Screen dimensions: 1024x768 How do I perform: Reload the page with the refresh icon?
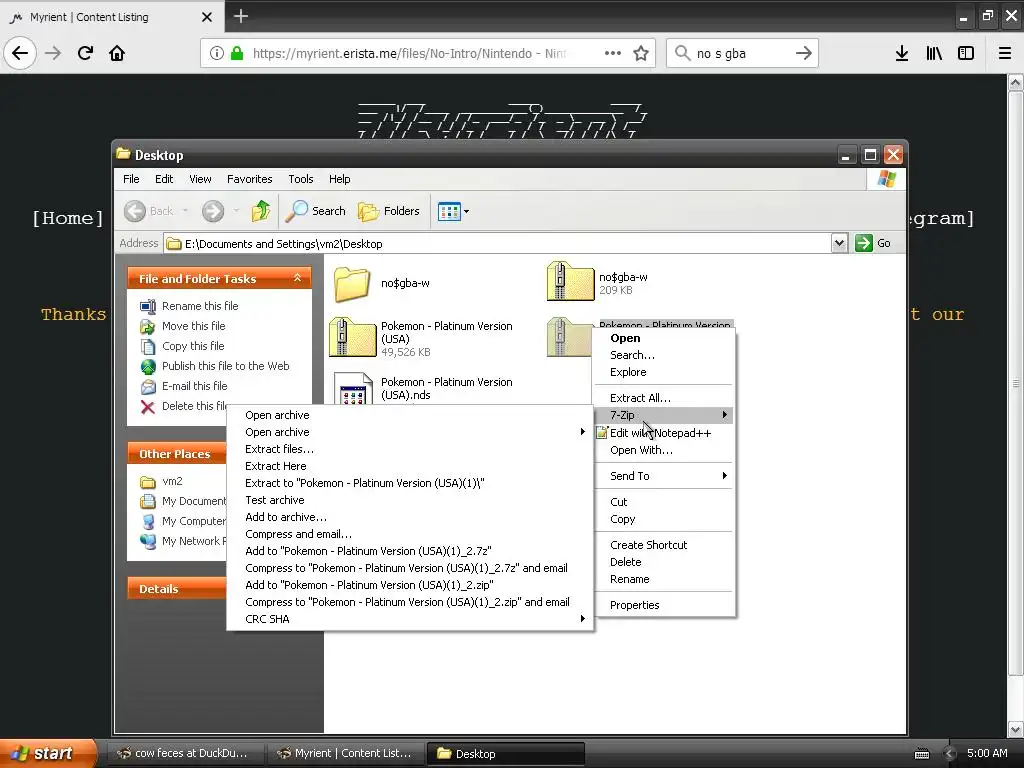tap(85, 53)
